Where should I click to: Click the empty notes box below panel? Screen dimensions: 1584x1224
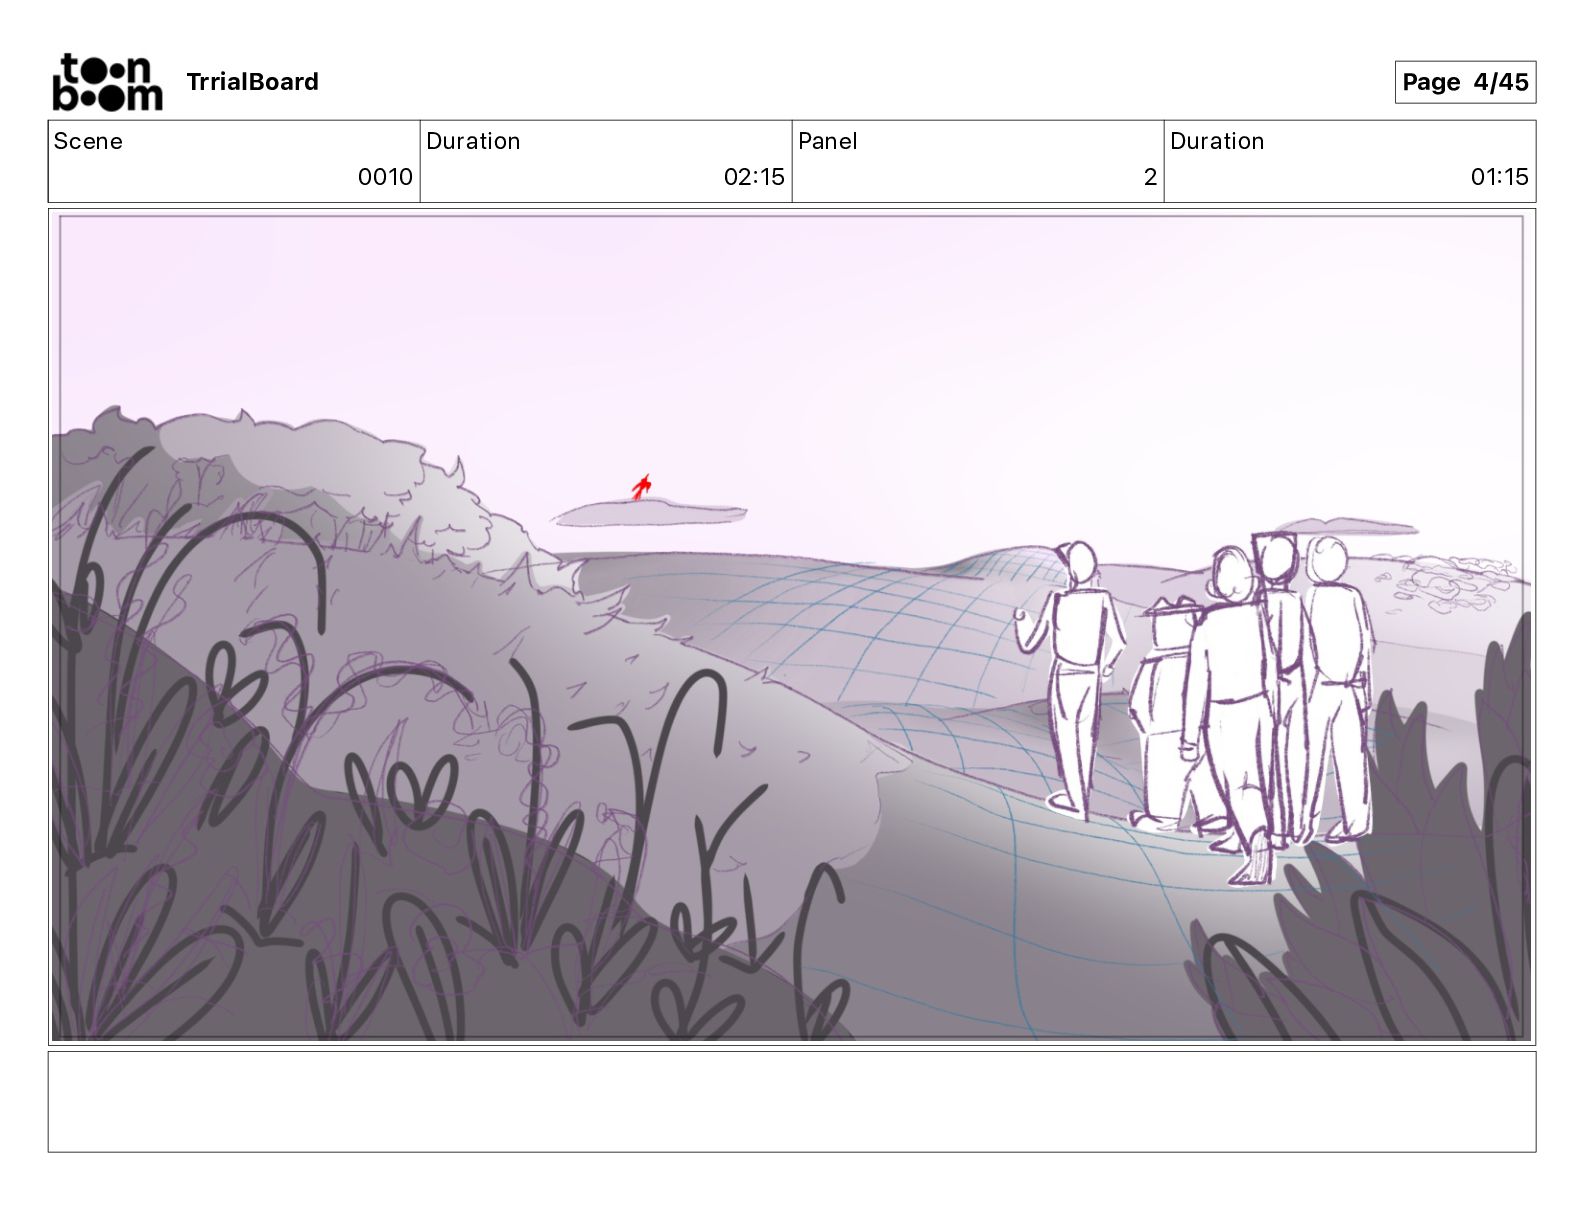792,1101
